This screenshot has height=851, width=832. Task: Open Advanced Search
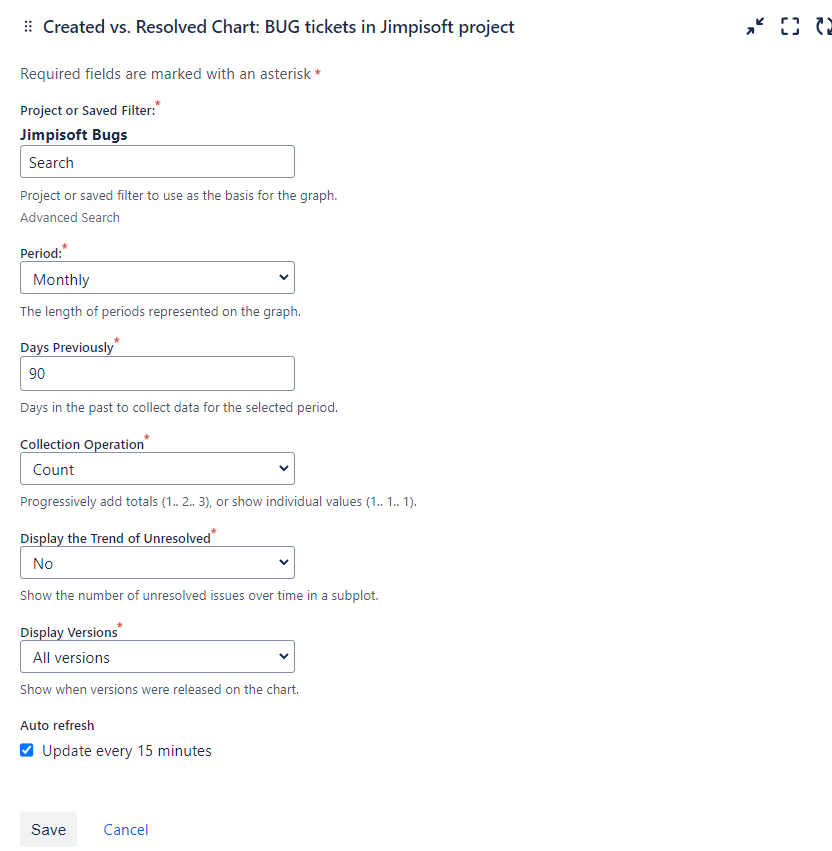[70, 217]
